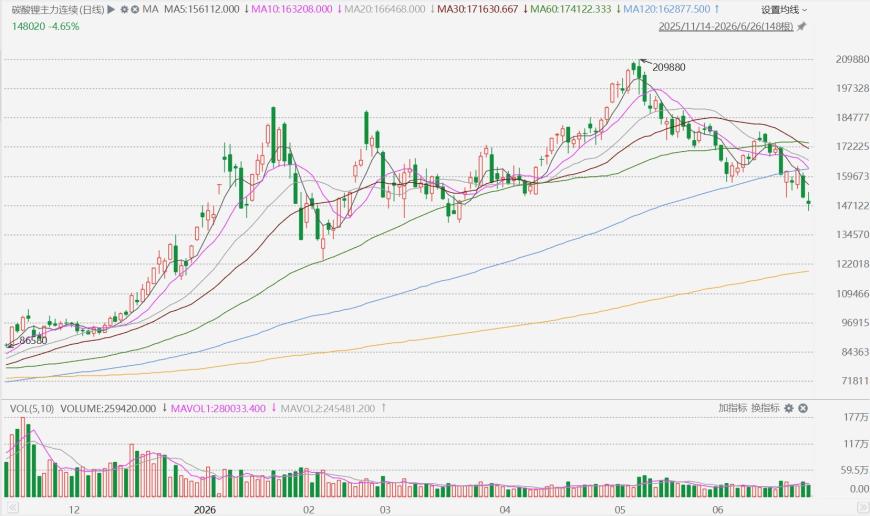Click the 148020 -4.65% price readout
The image size is (870, 516).
(45, 26)
